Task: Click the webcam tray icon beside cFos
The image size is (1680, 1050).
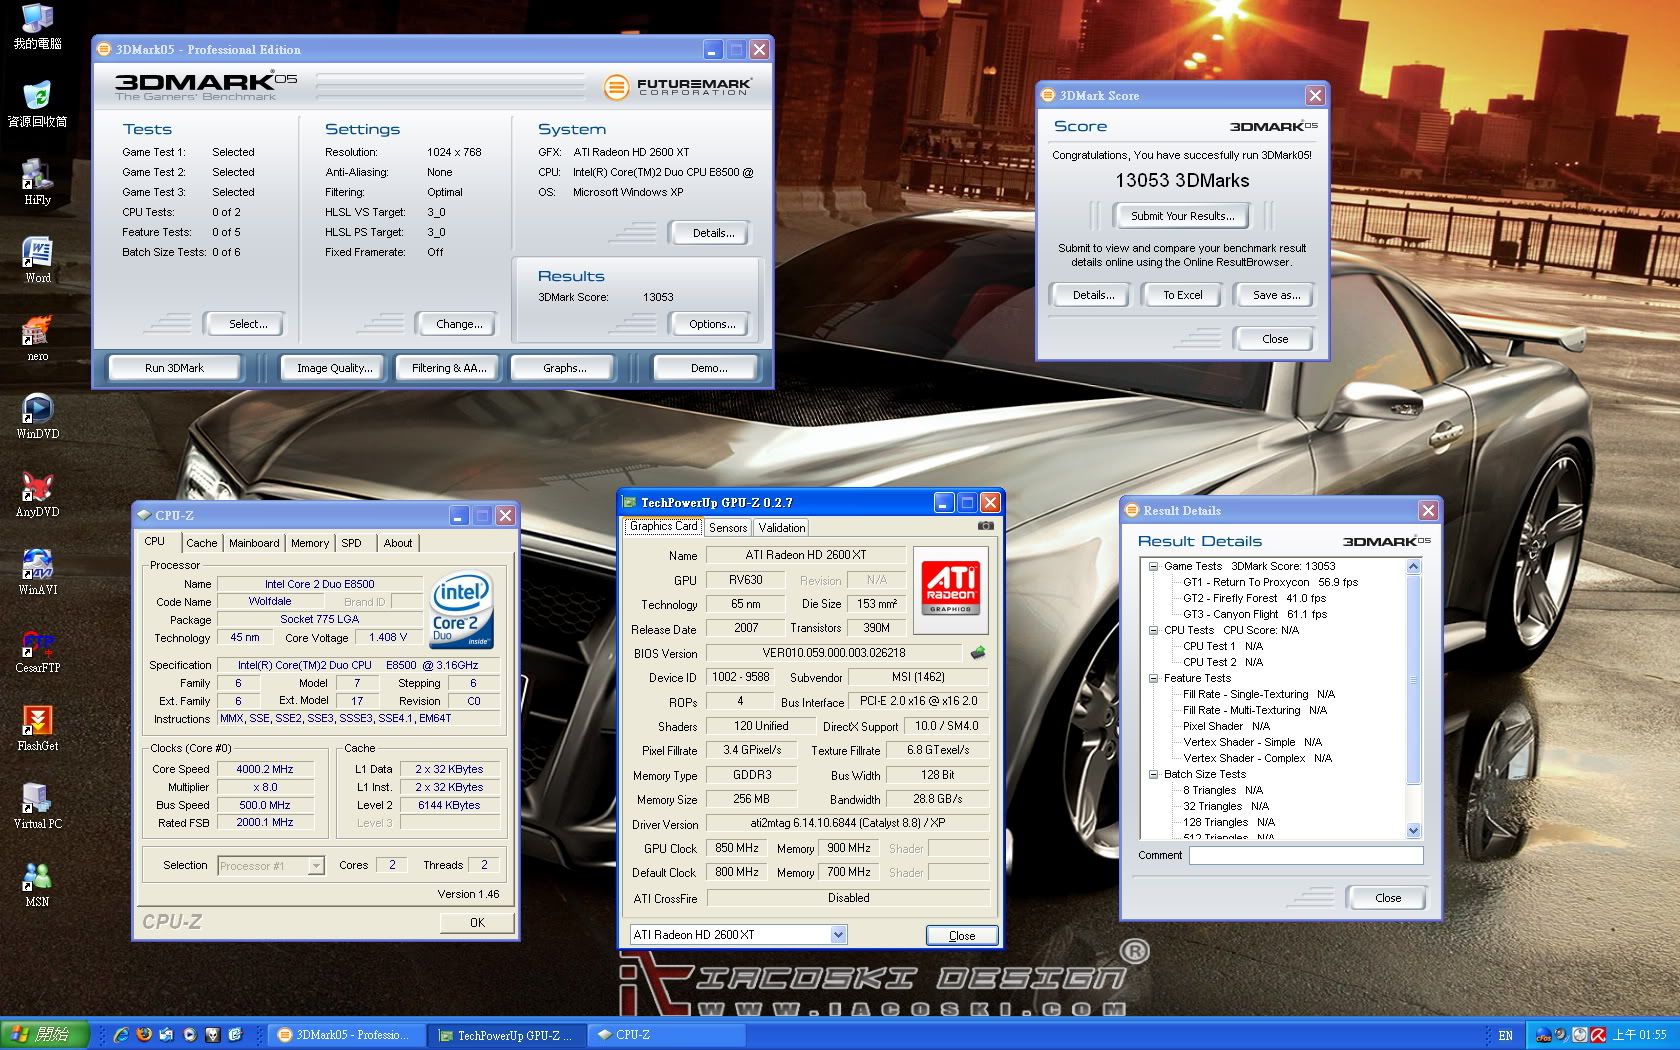Action: pyautogui.click(x=1563, y=1035)
